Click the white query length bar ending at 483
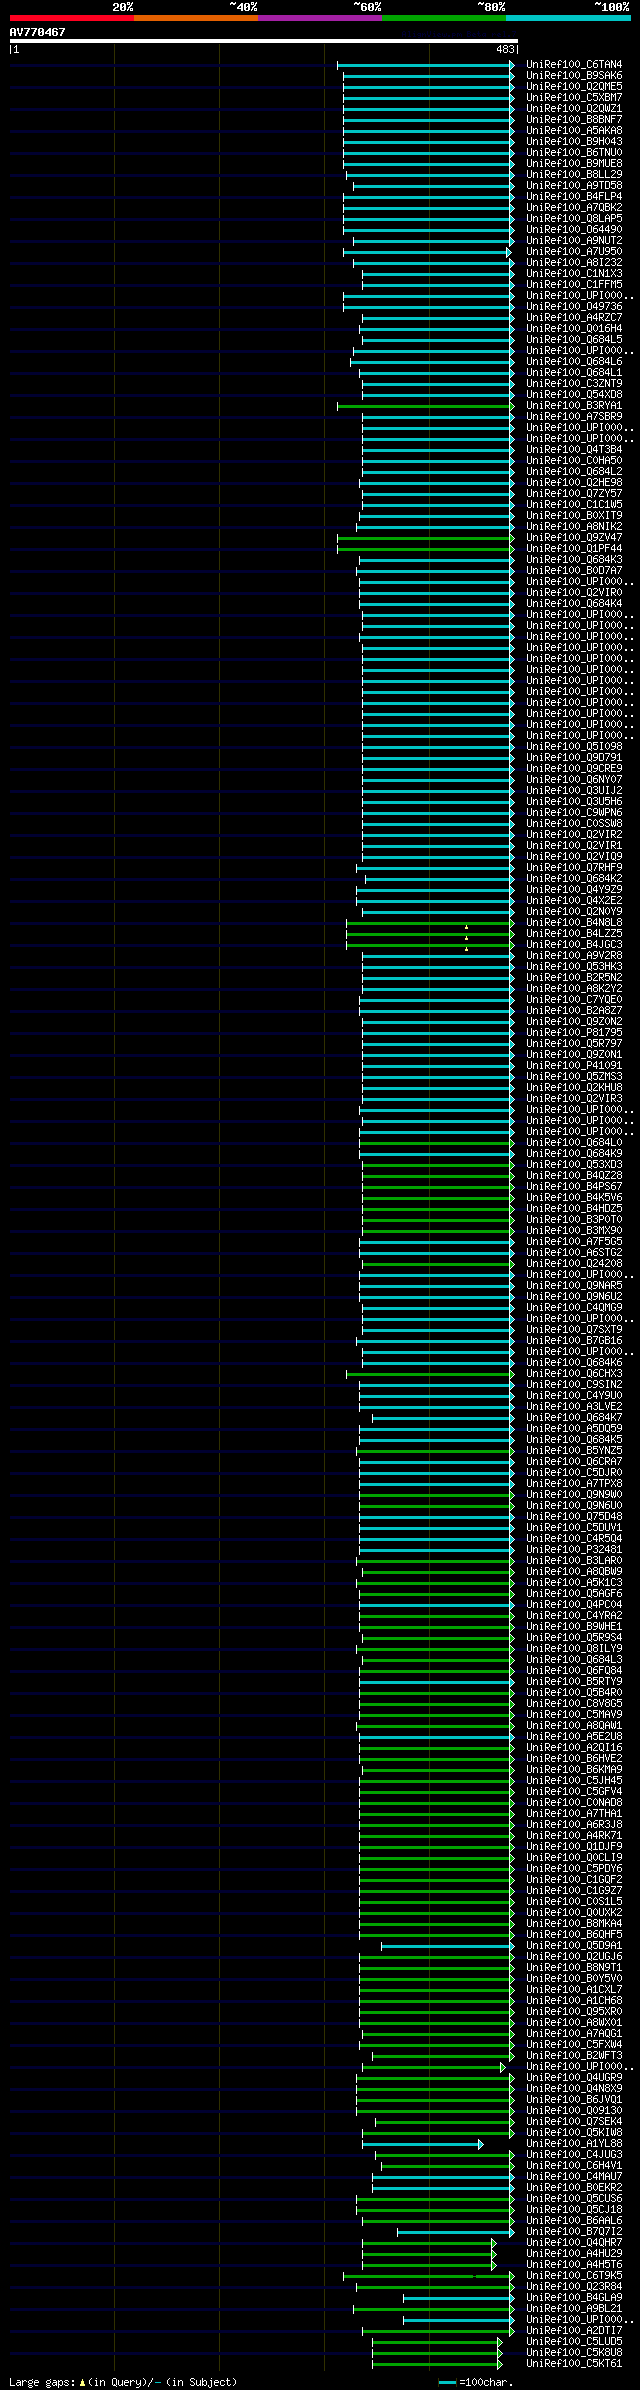The width and height of the screenshot is (640, 2390). 263,41
